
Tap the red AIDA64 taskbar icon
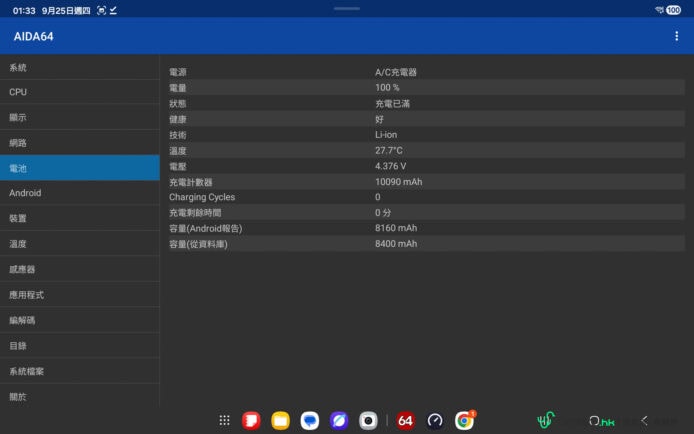coord(405,420)
